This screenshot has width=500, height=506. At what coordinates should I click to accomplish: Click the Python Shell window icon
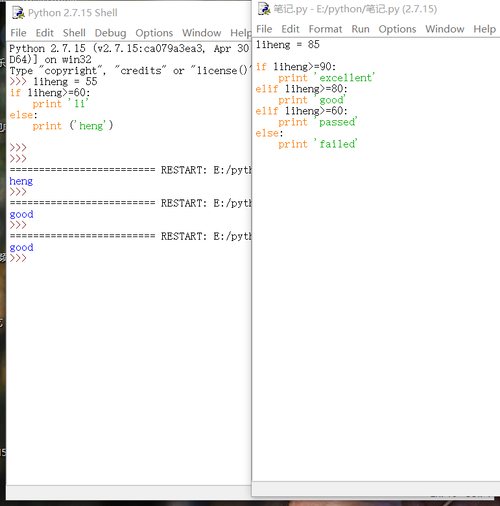click(18, 13)
